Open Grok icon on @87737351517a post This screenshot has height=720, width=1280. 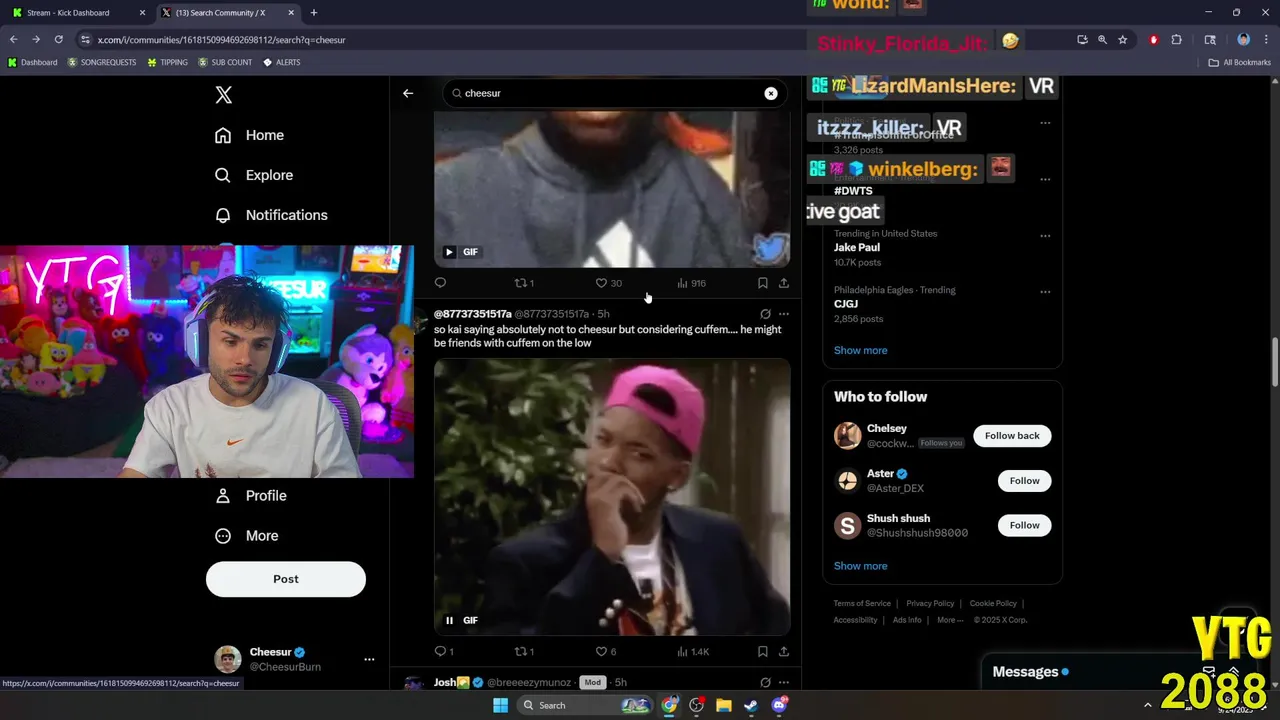[765, 314]
